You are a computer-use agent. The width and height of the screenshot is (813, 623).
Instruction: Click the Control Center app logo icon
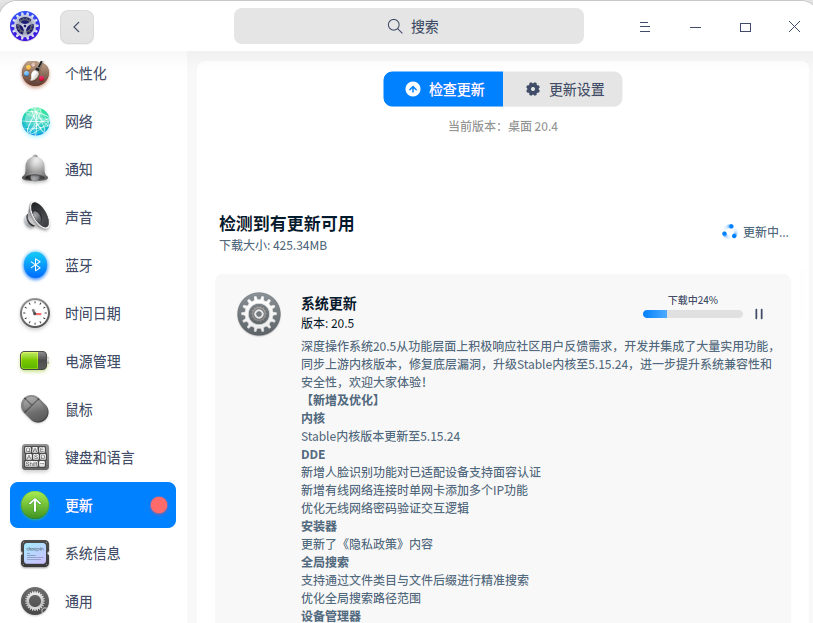25,26
